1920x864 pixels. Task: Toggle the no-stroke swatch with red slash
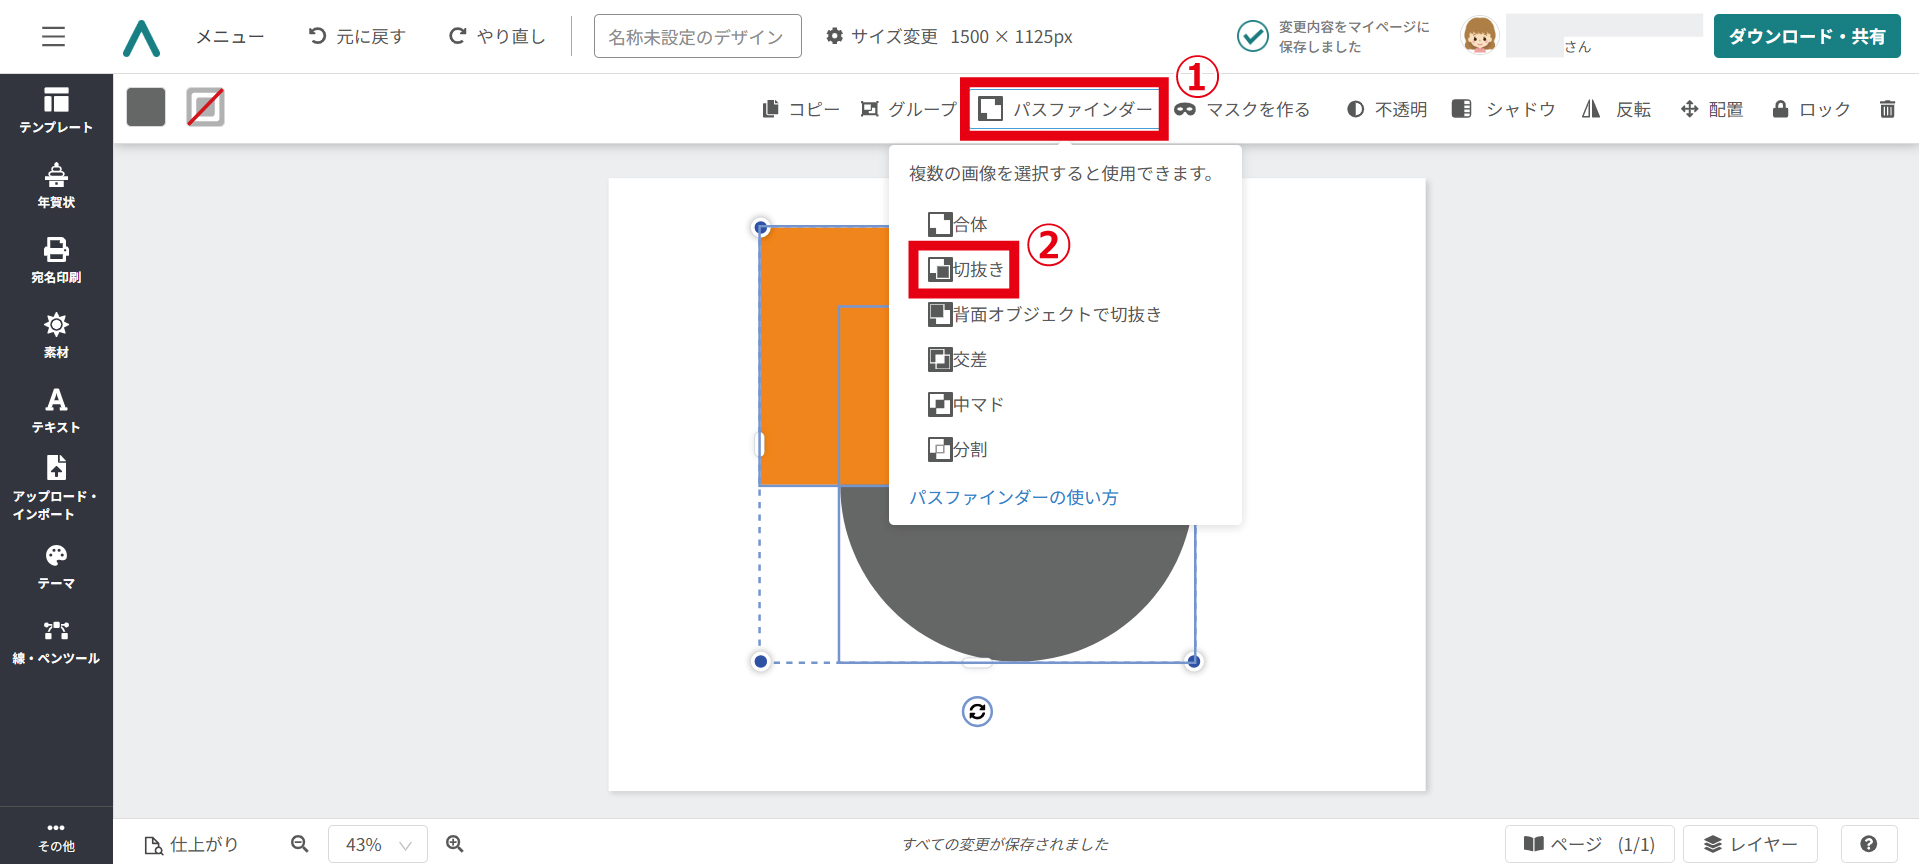[205, 107]
